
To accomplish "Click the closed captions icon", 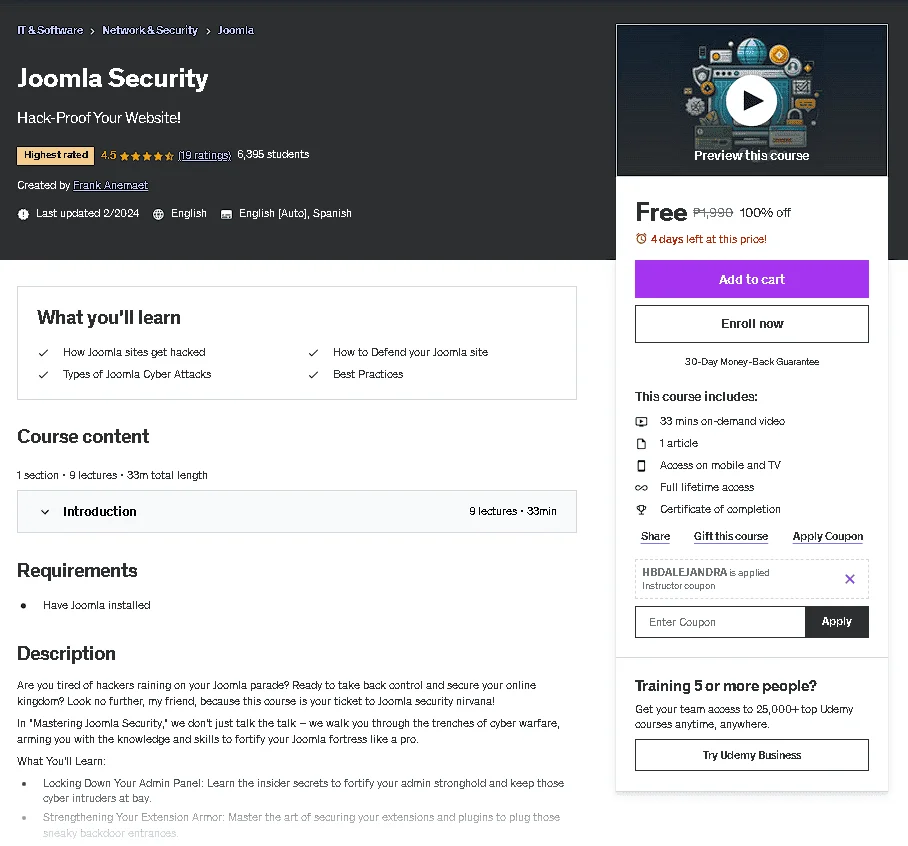I will click(x=226, y=214).
